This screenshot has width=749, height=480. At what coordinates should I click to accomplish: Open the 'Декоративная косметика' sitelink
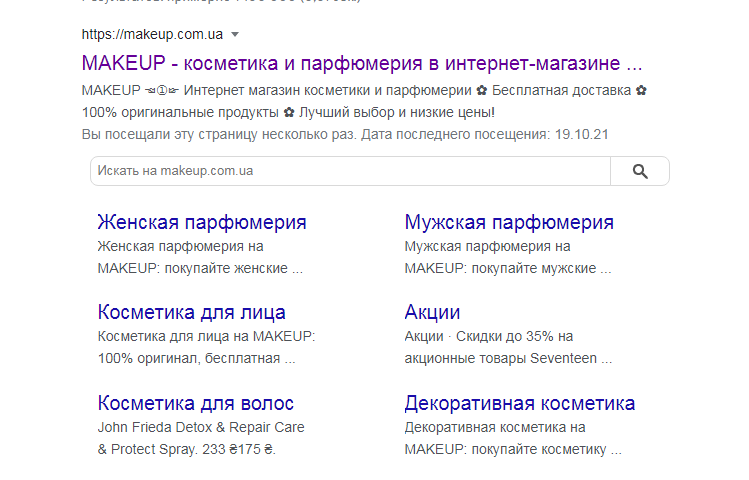pos(519,403)
